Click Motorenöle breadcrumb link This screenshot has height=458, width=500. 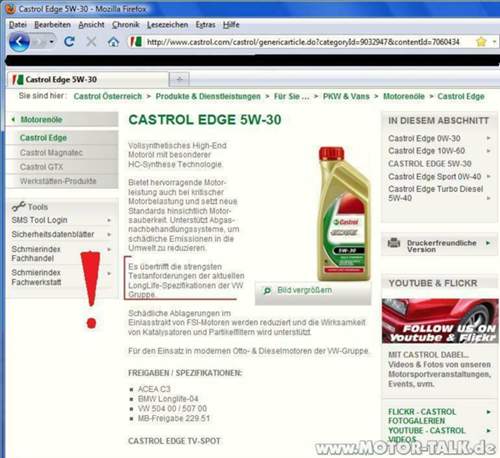point(404,96)
